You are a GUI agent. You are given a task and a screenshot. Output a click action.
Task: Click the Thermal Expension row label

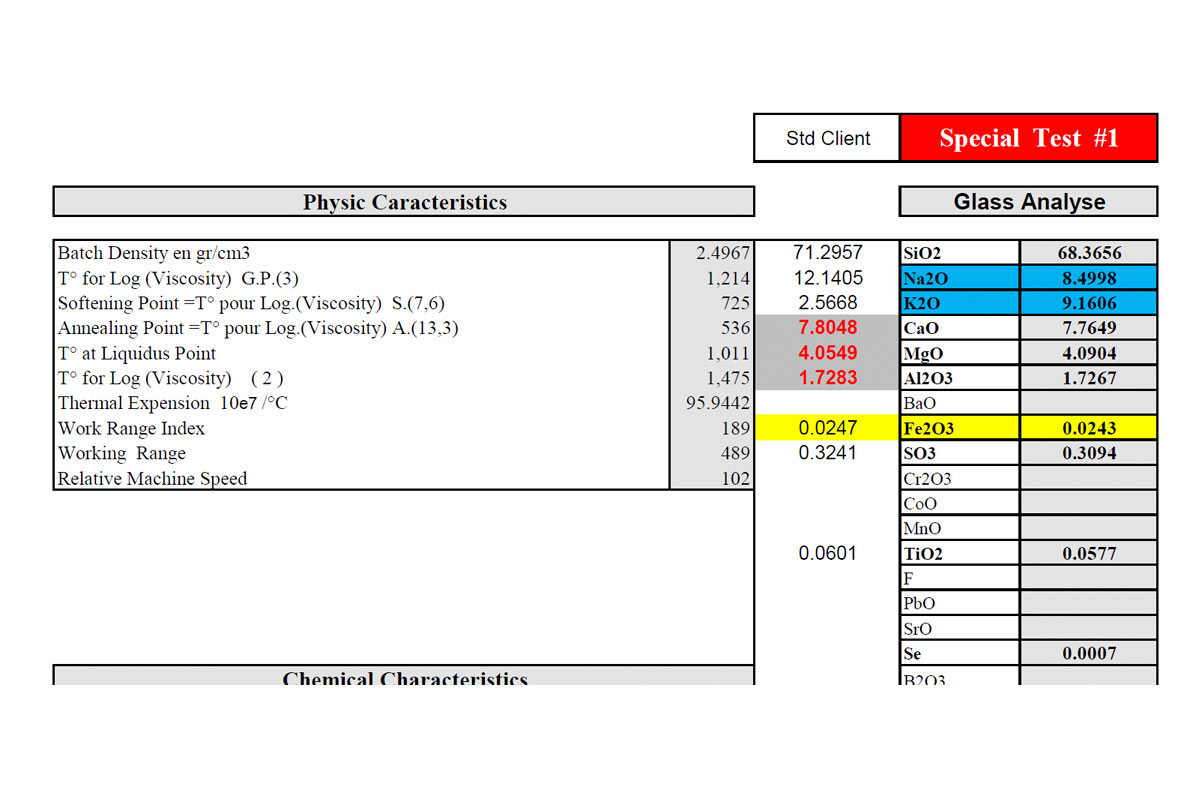(172, 403)
